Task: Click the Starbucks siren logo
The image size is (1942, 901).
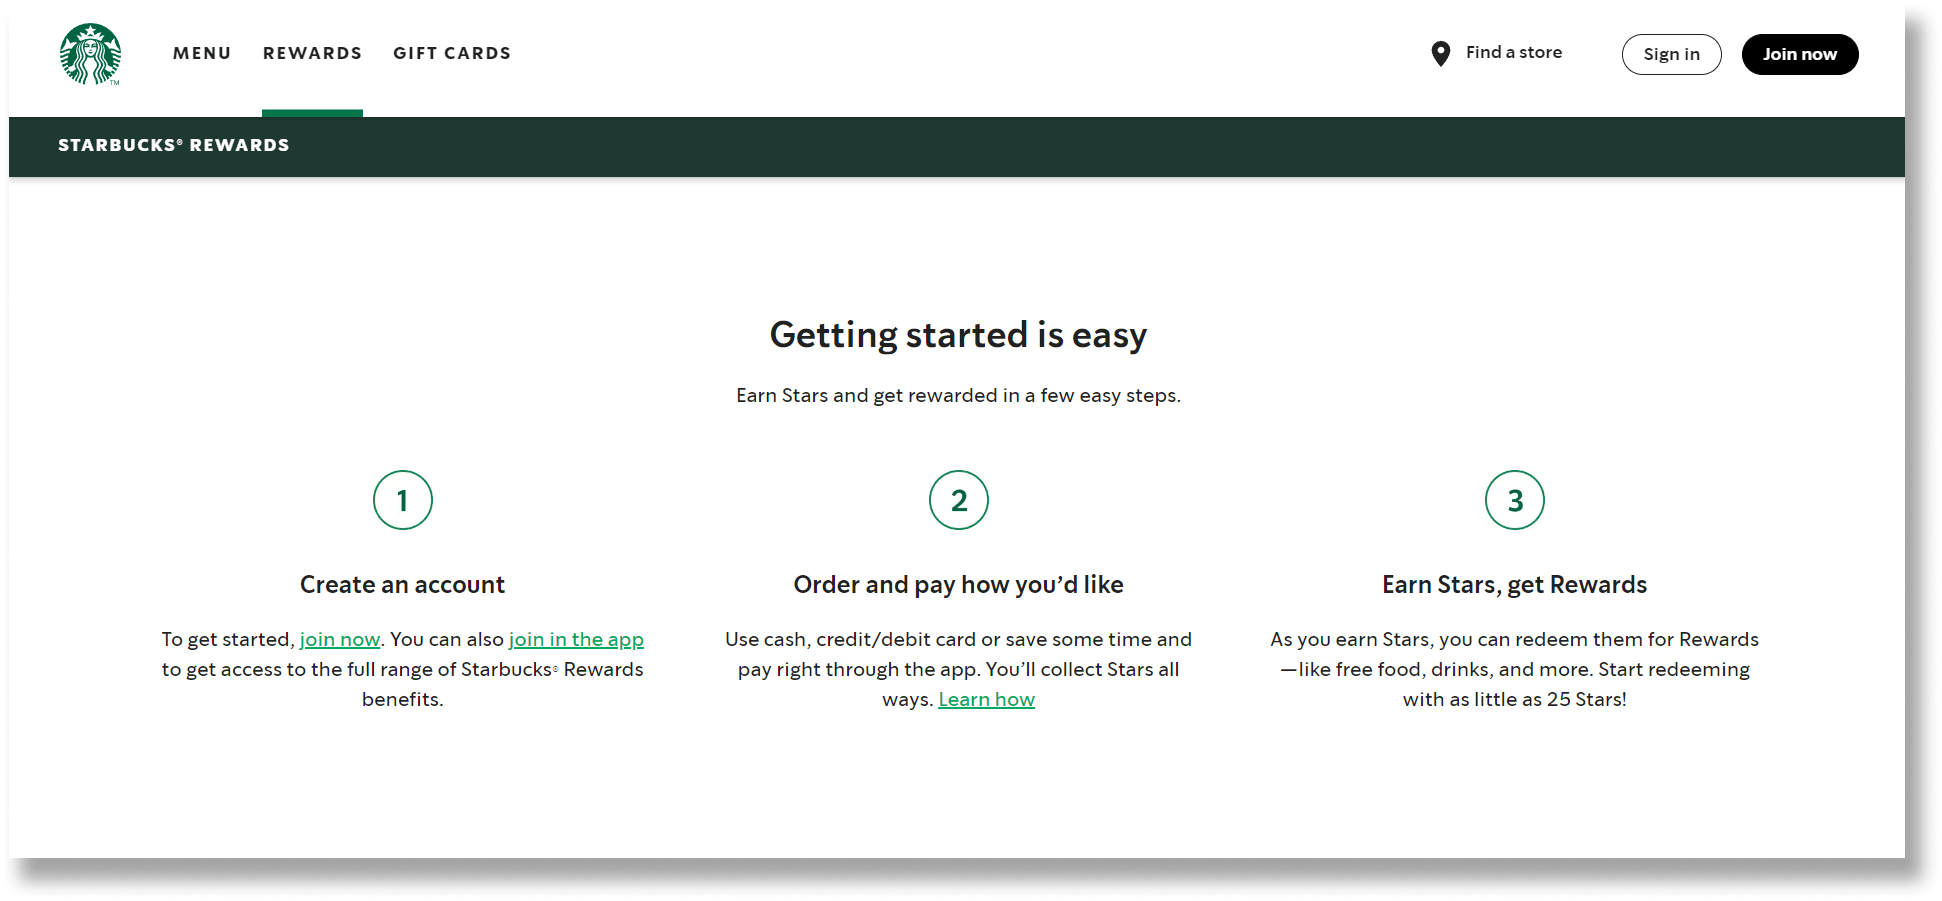Action: point(90,54)
